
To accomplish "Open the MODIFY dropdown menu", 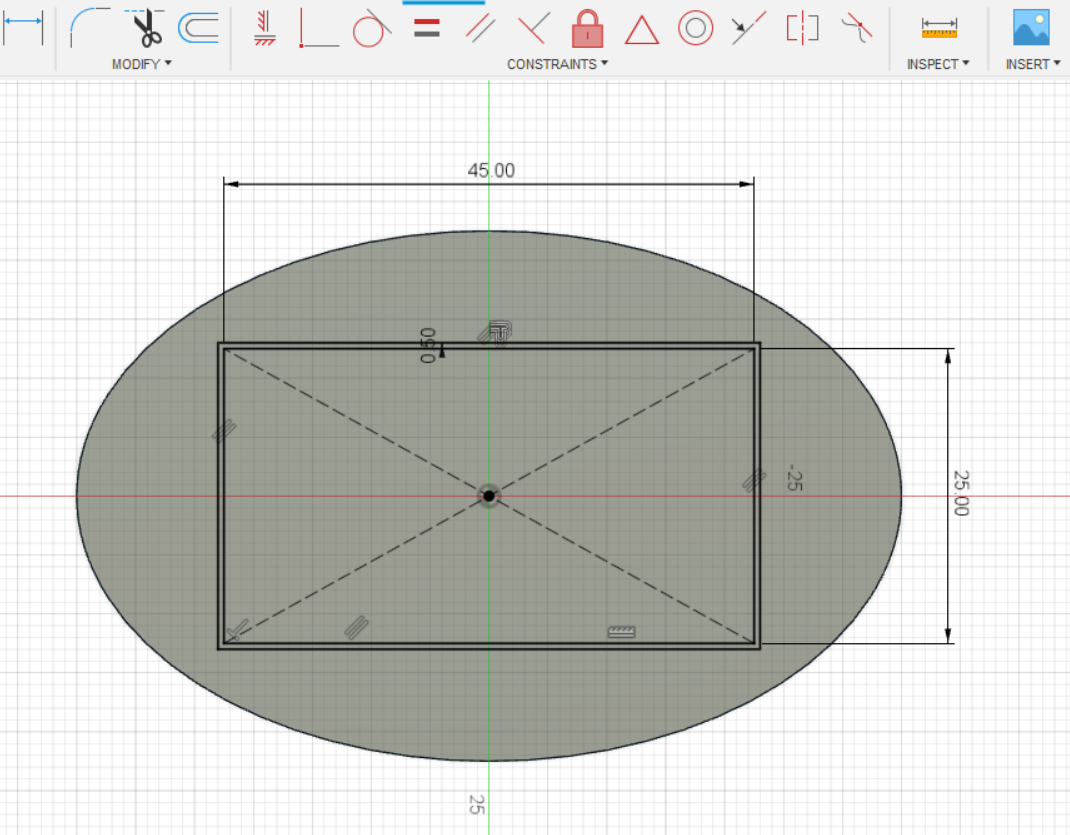I will tap(141, 64).
